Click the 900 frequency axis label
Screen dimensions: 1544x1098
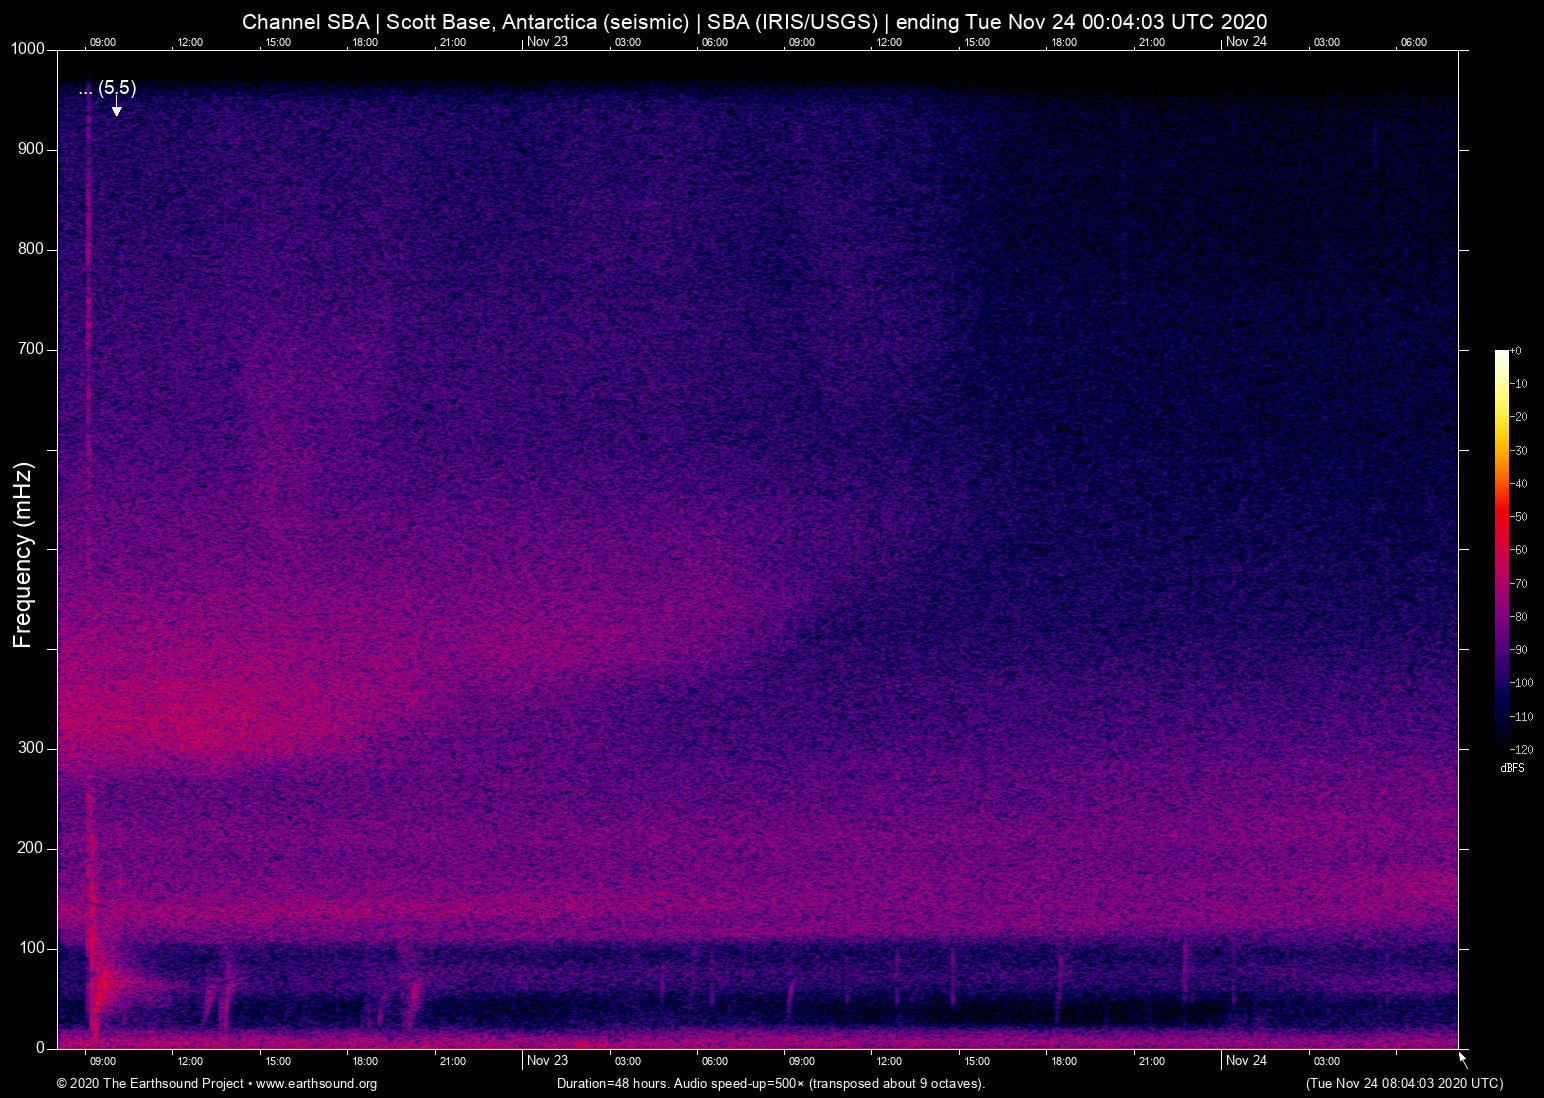click(31, 149)
